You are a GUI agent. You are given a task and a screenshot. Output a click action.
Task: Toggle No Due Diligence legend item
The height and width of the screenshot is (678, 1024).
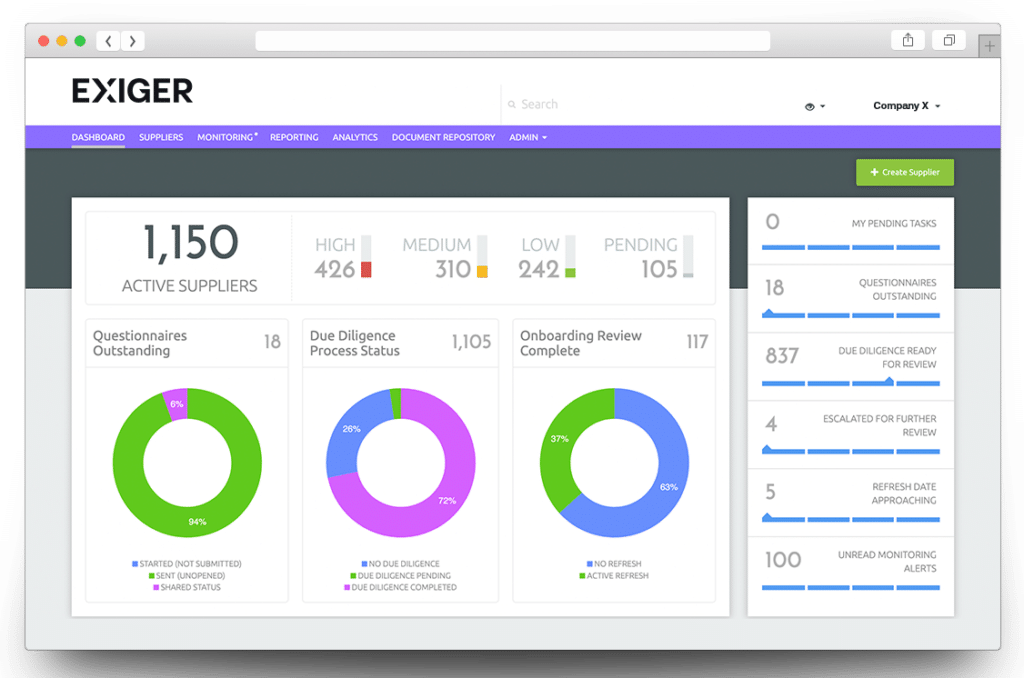400,564
